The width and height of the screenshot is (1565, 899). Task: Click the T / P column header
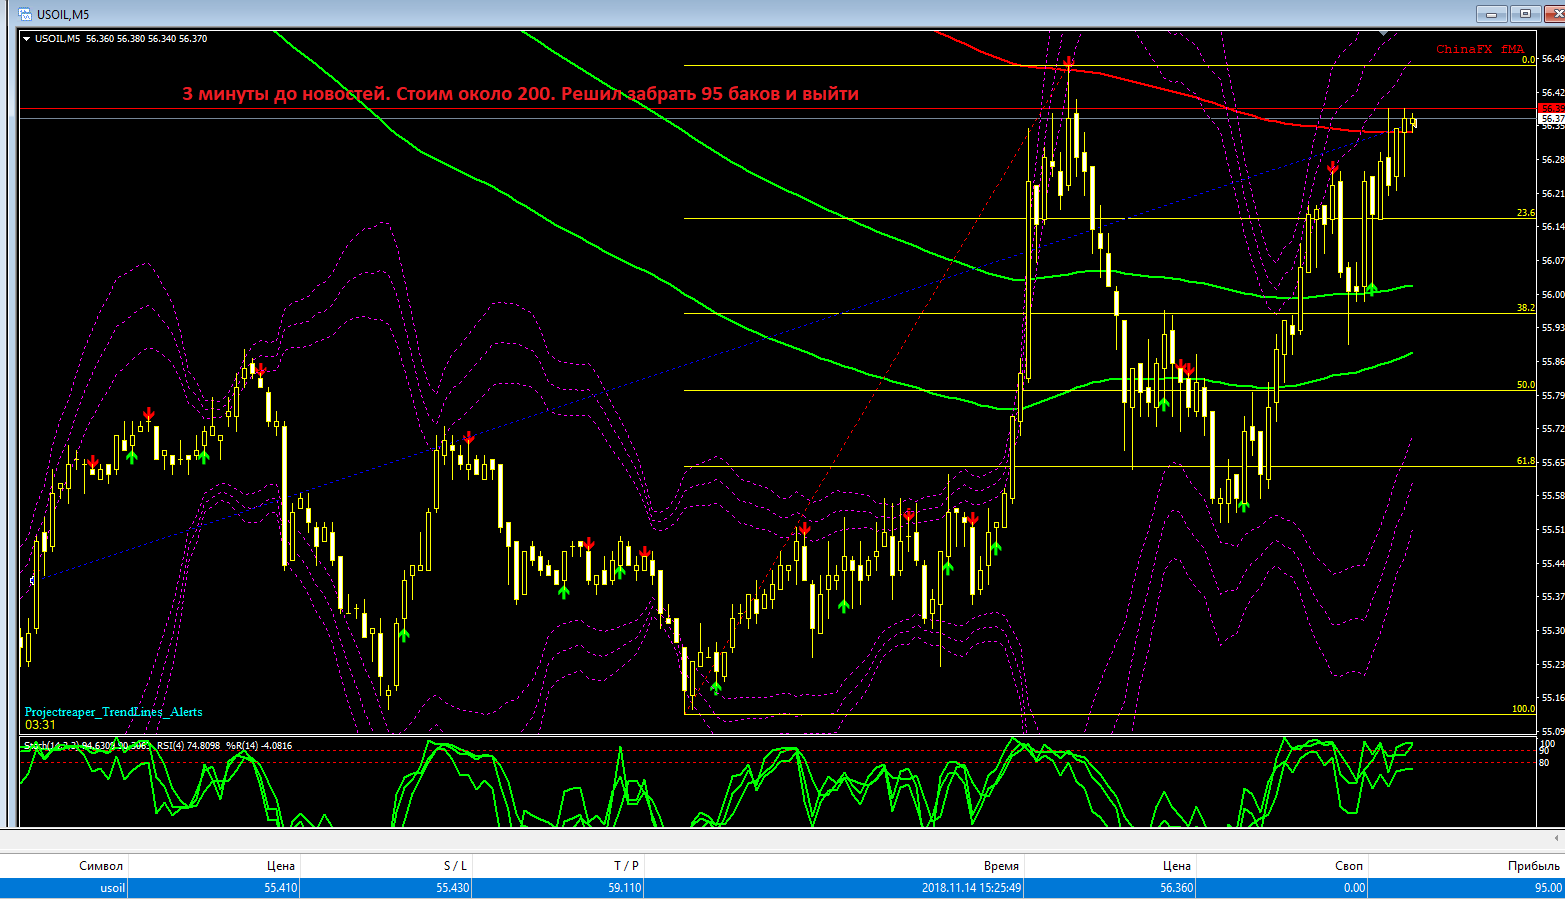627,866
